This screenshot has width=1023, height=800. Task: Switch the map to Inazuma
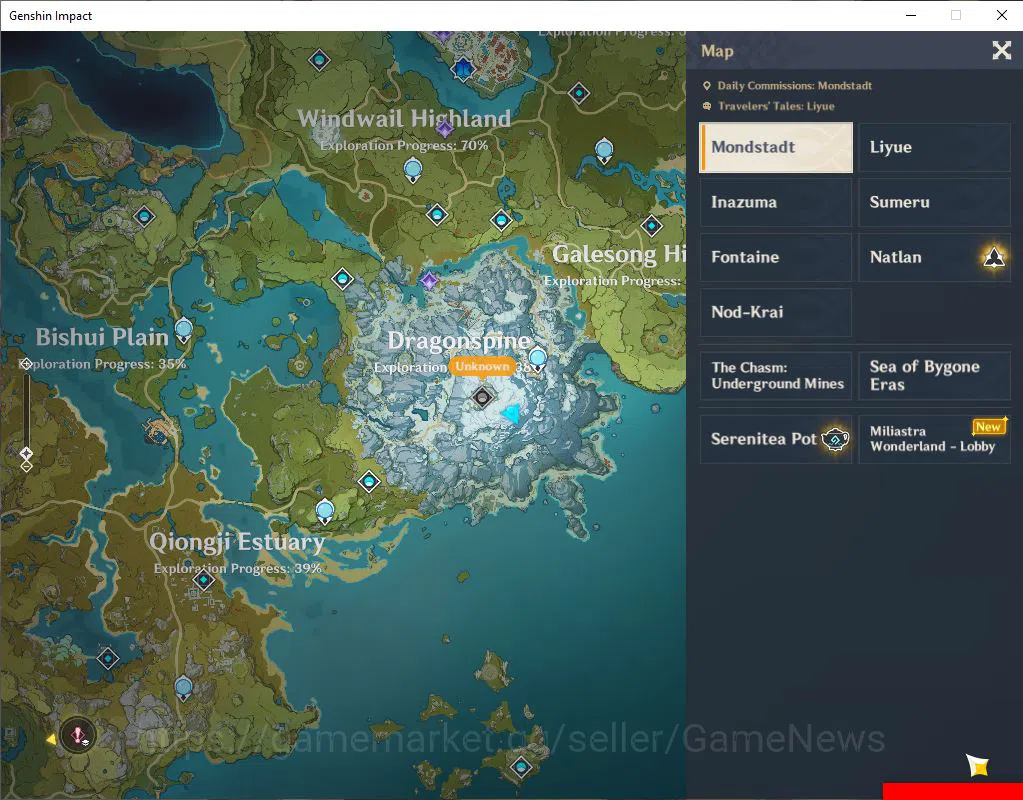point(776,202)
